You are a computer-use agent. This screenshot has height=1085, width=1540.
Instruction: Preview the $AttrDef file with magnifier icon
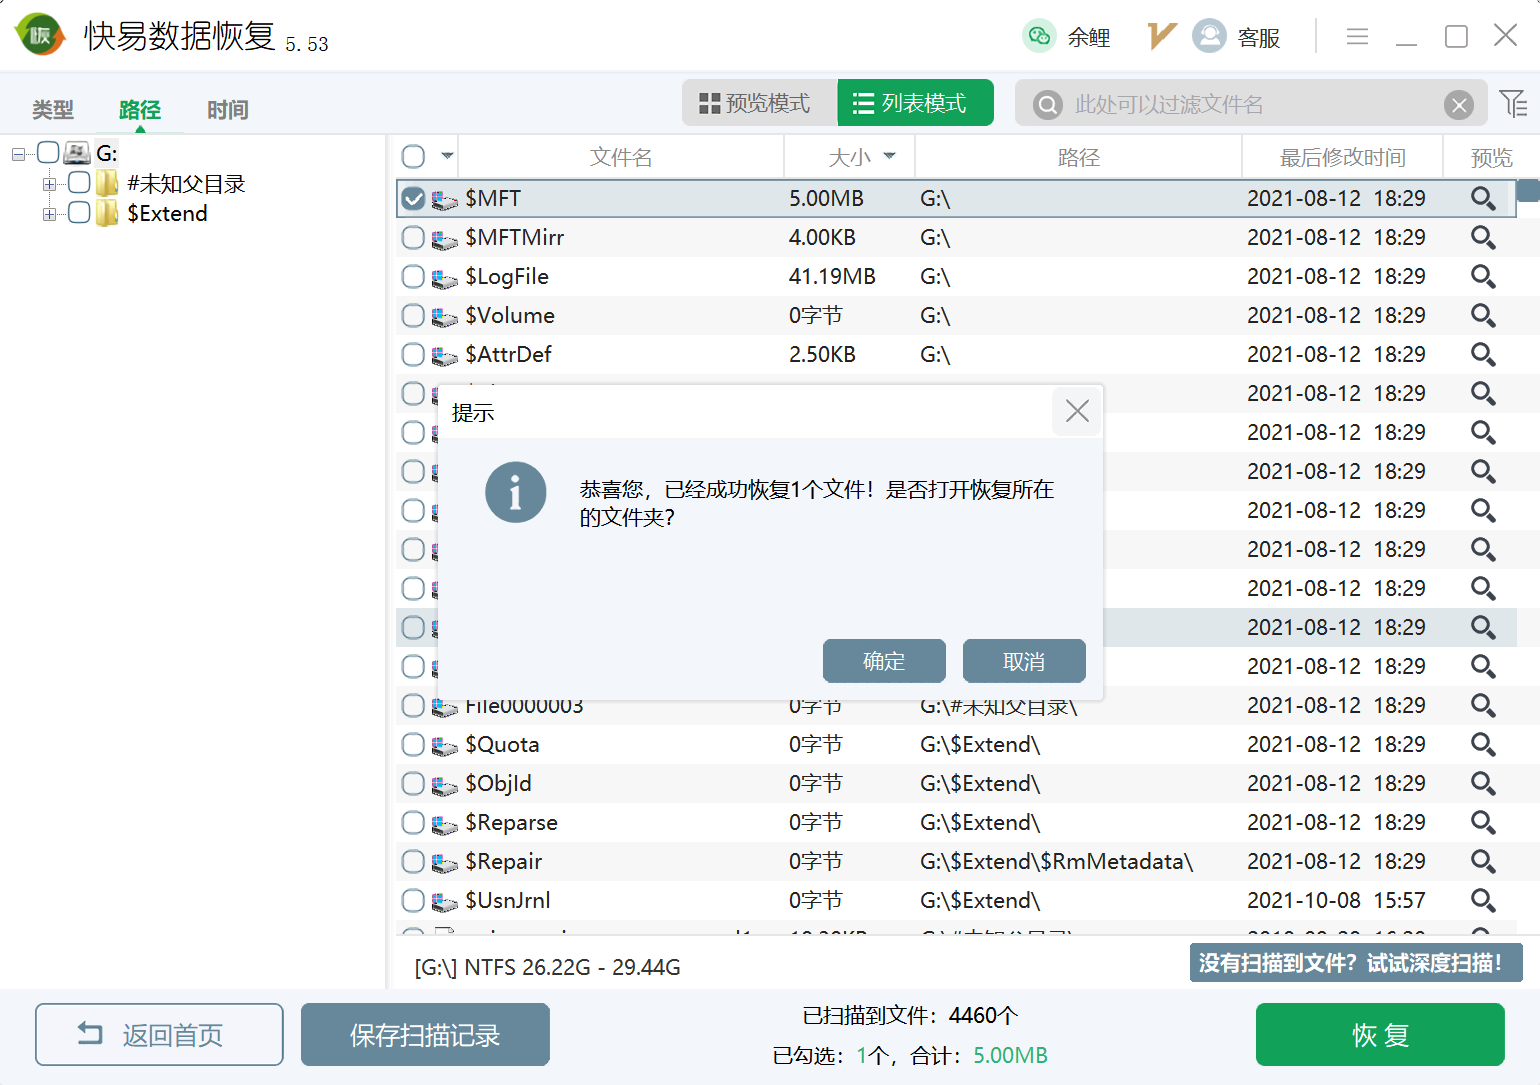point(1483,355)
